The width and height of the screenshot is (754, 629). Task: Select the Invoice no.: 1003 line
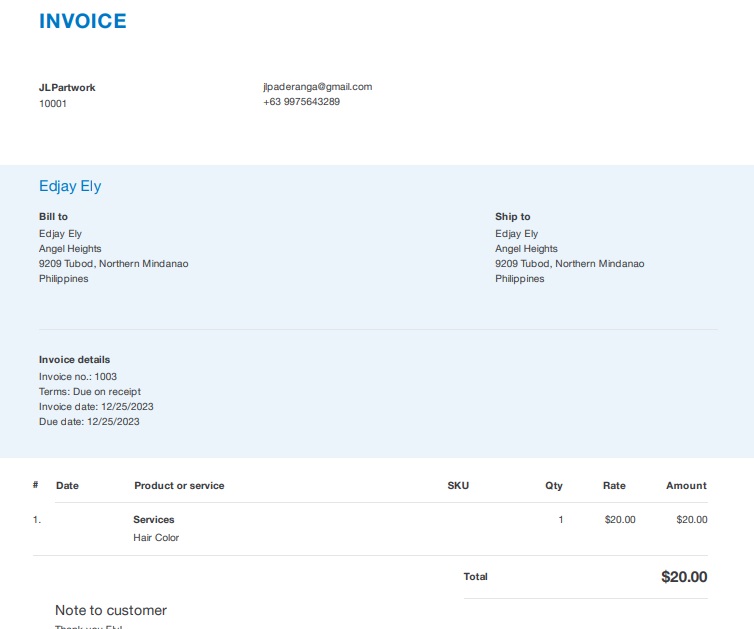tap(78, 377)
